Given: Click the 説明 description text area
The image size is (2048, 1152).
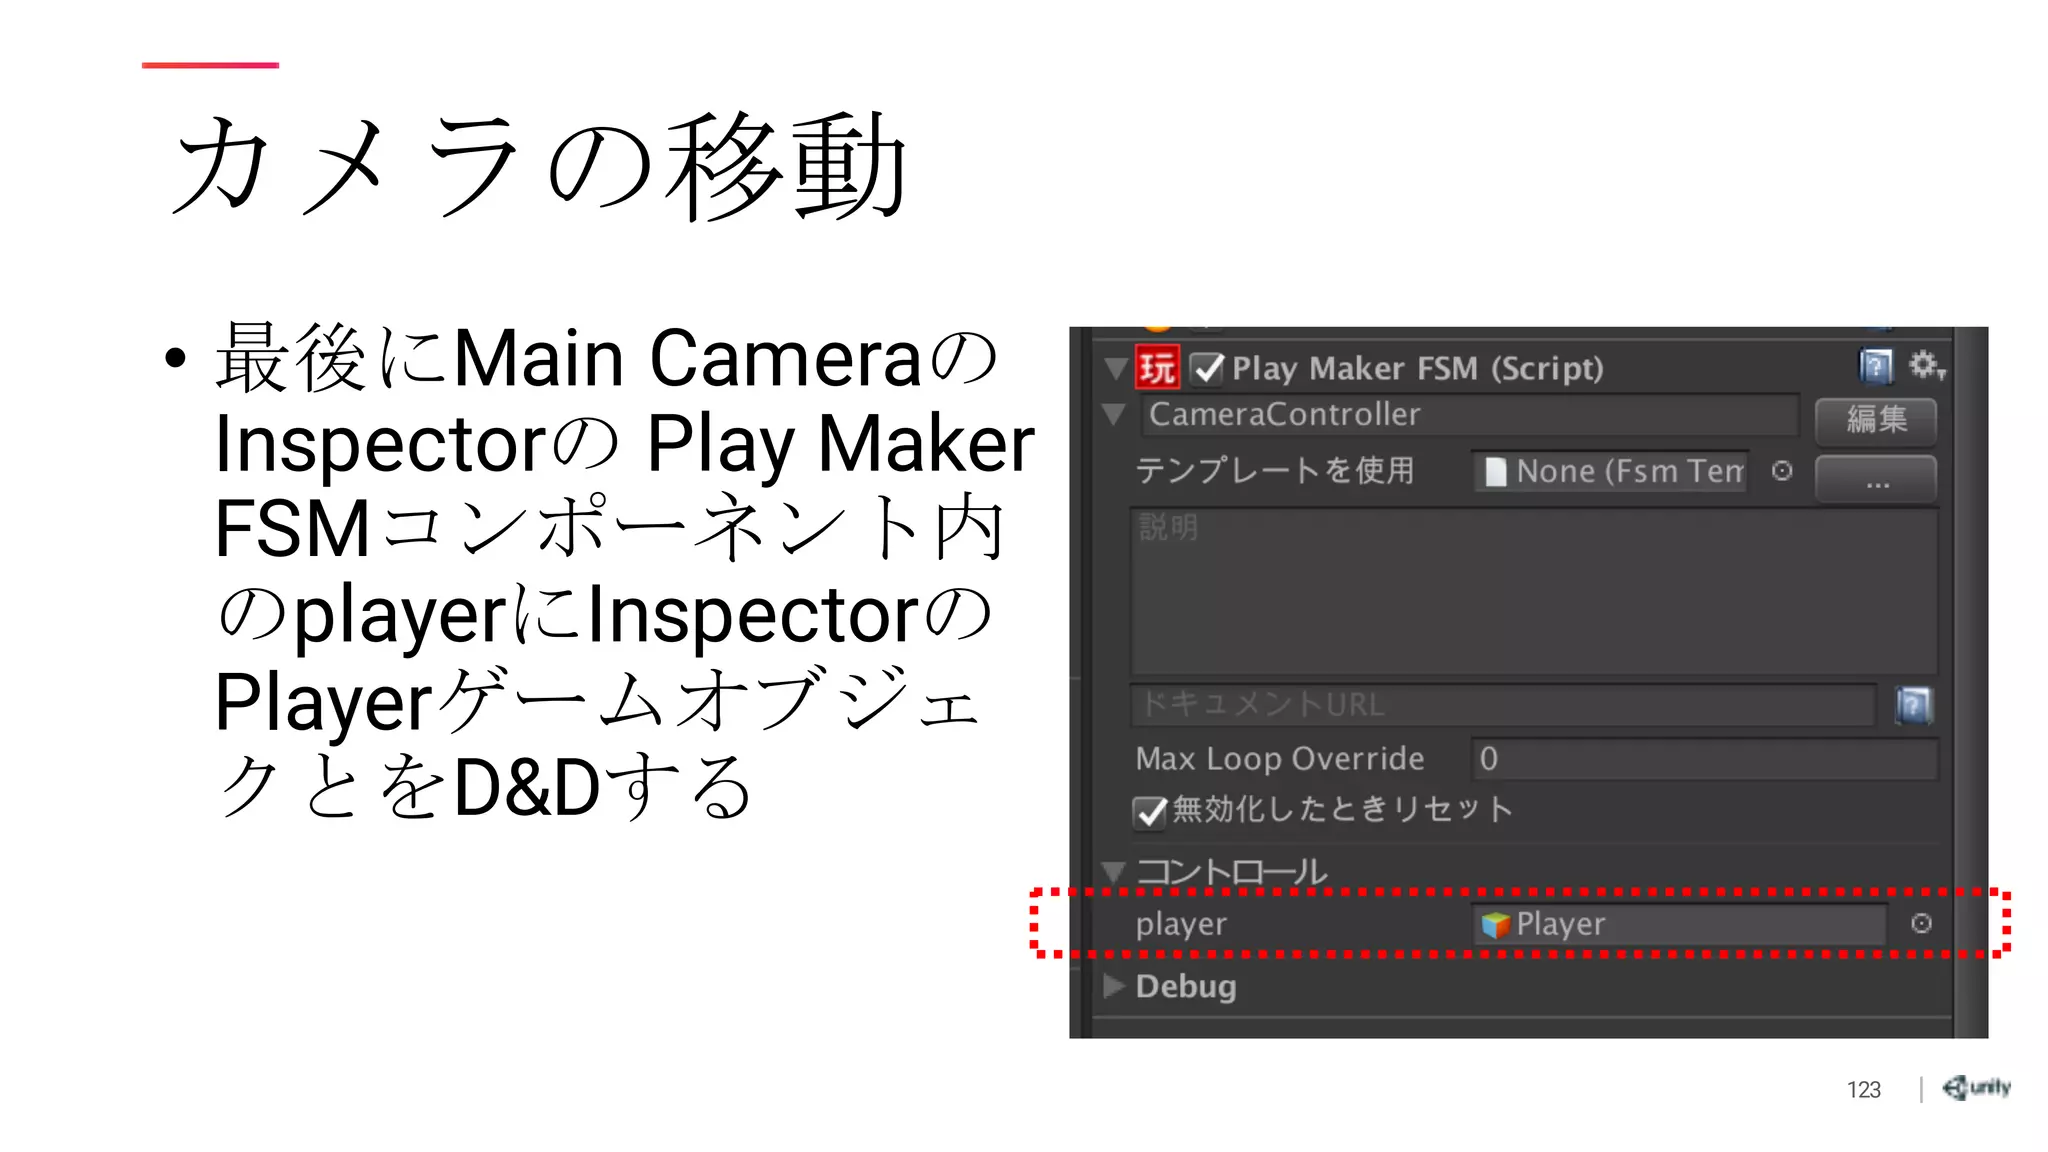Looking at the screenshot, I should pyautogui.click(x=1534, y=591).
